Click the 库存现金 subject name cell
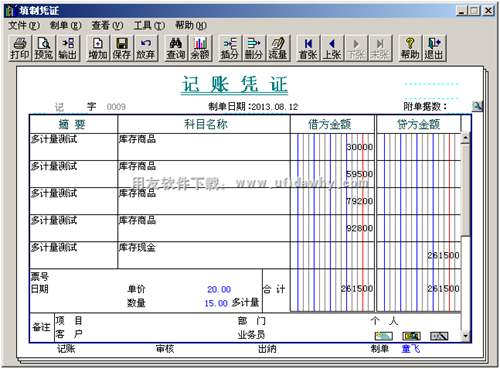Screen dimensions: 500x369 pos(204,255)
